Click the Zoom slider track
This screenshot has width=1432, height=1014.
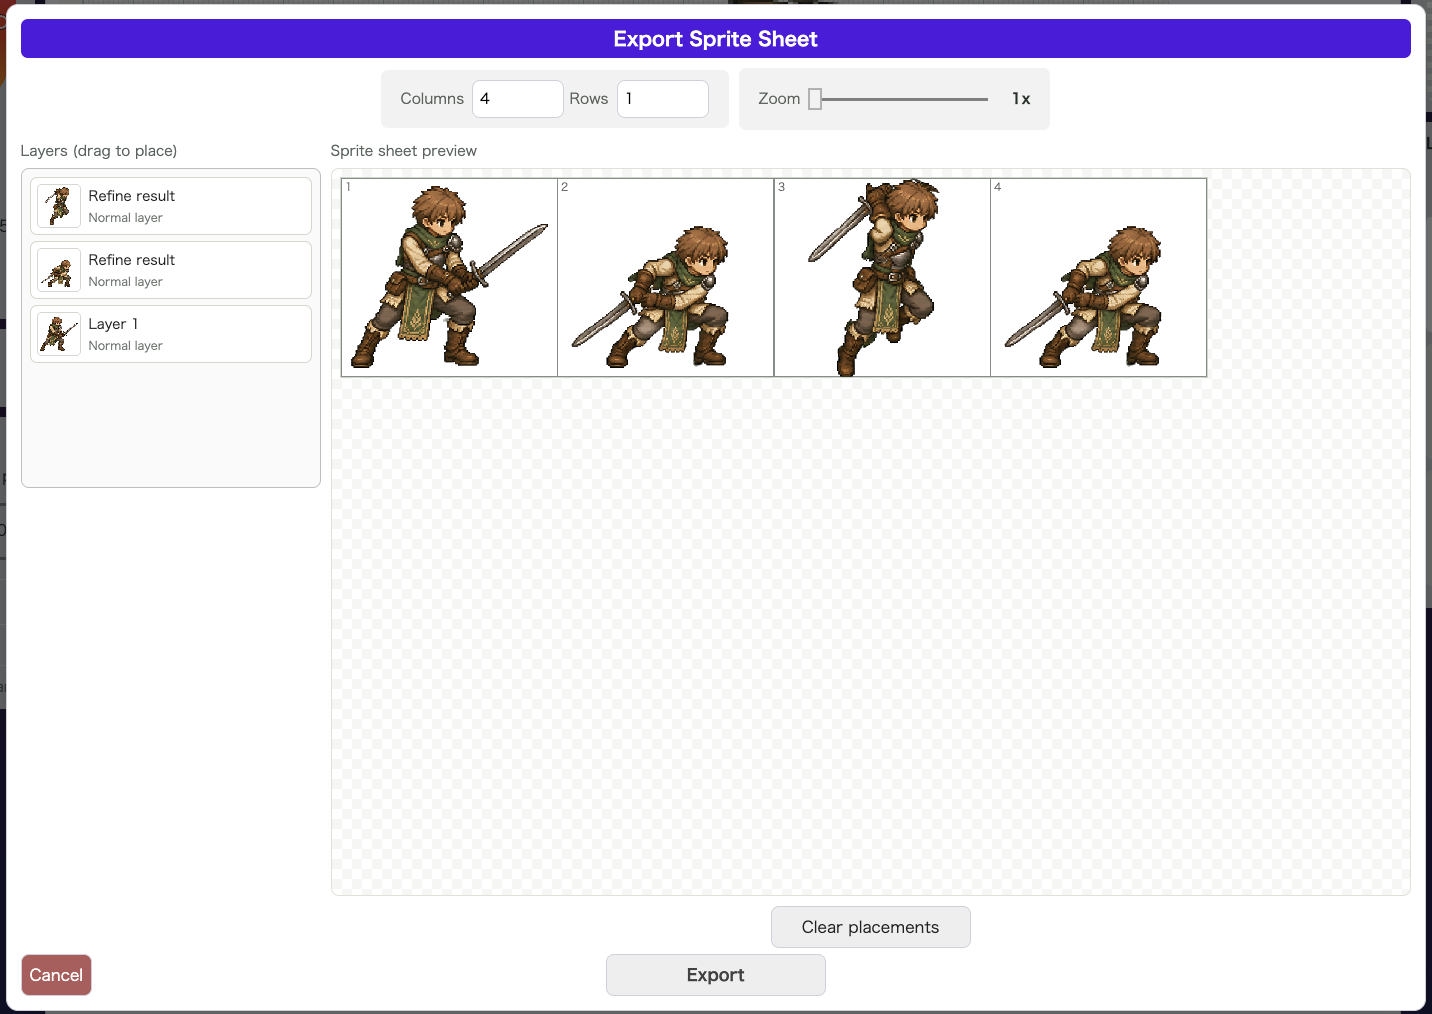pos(898,99)
